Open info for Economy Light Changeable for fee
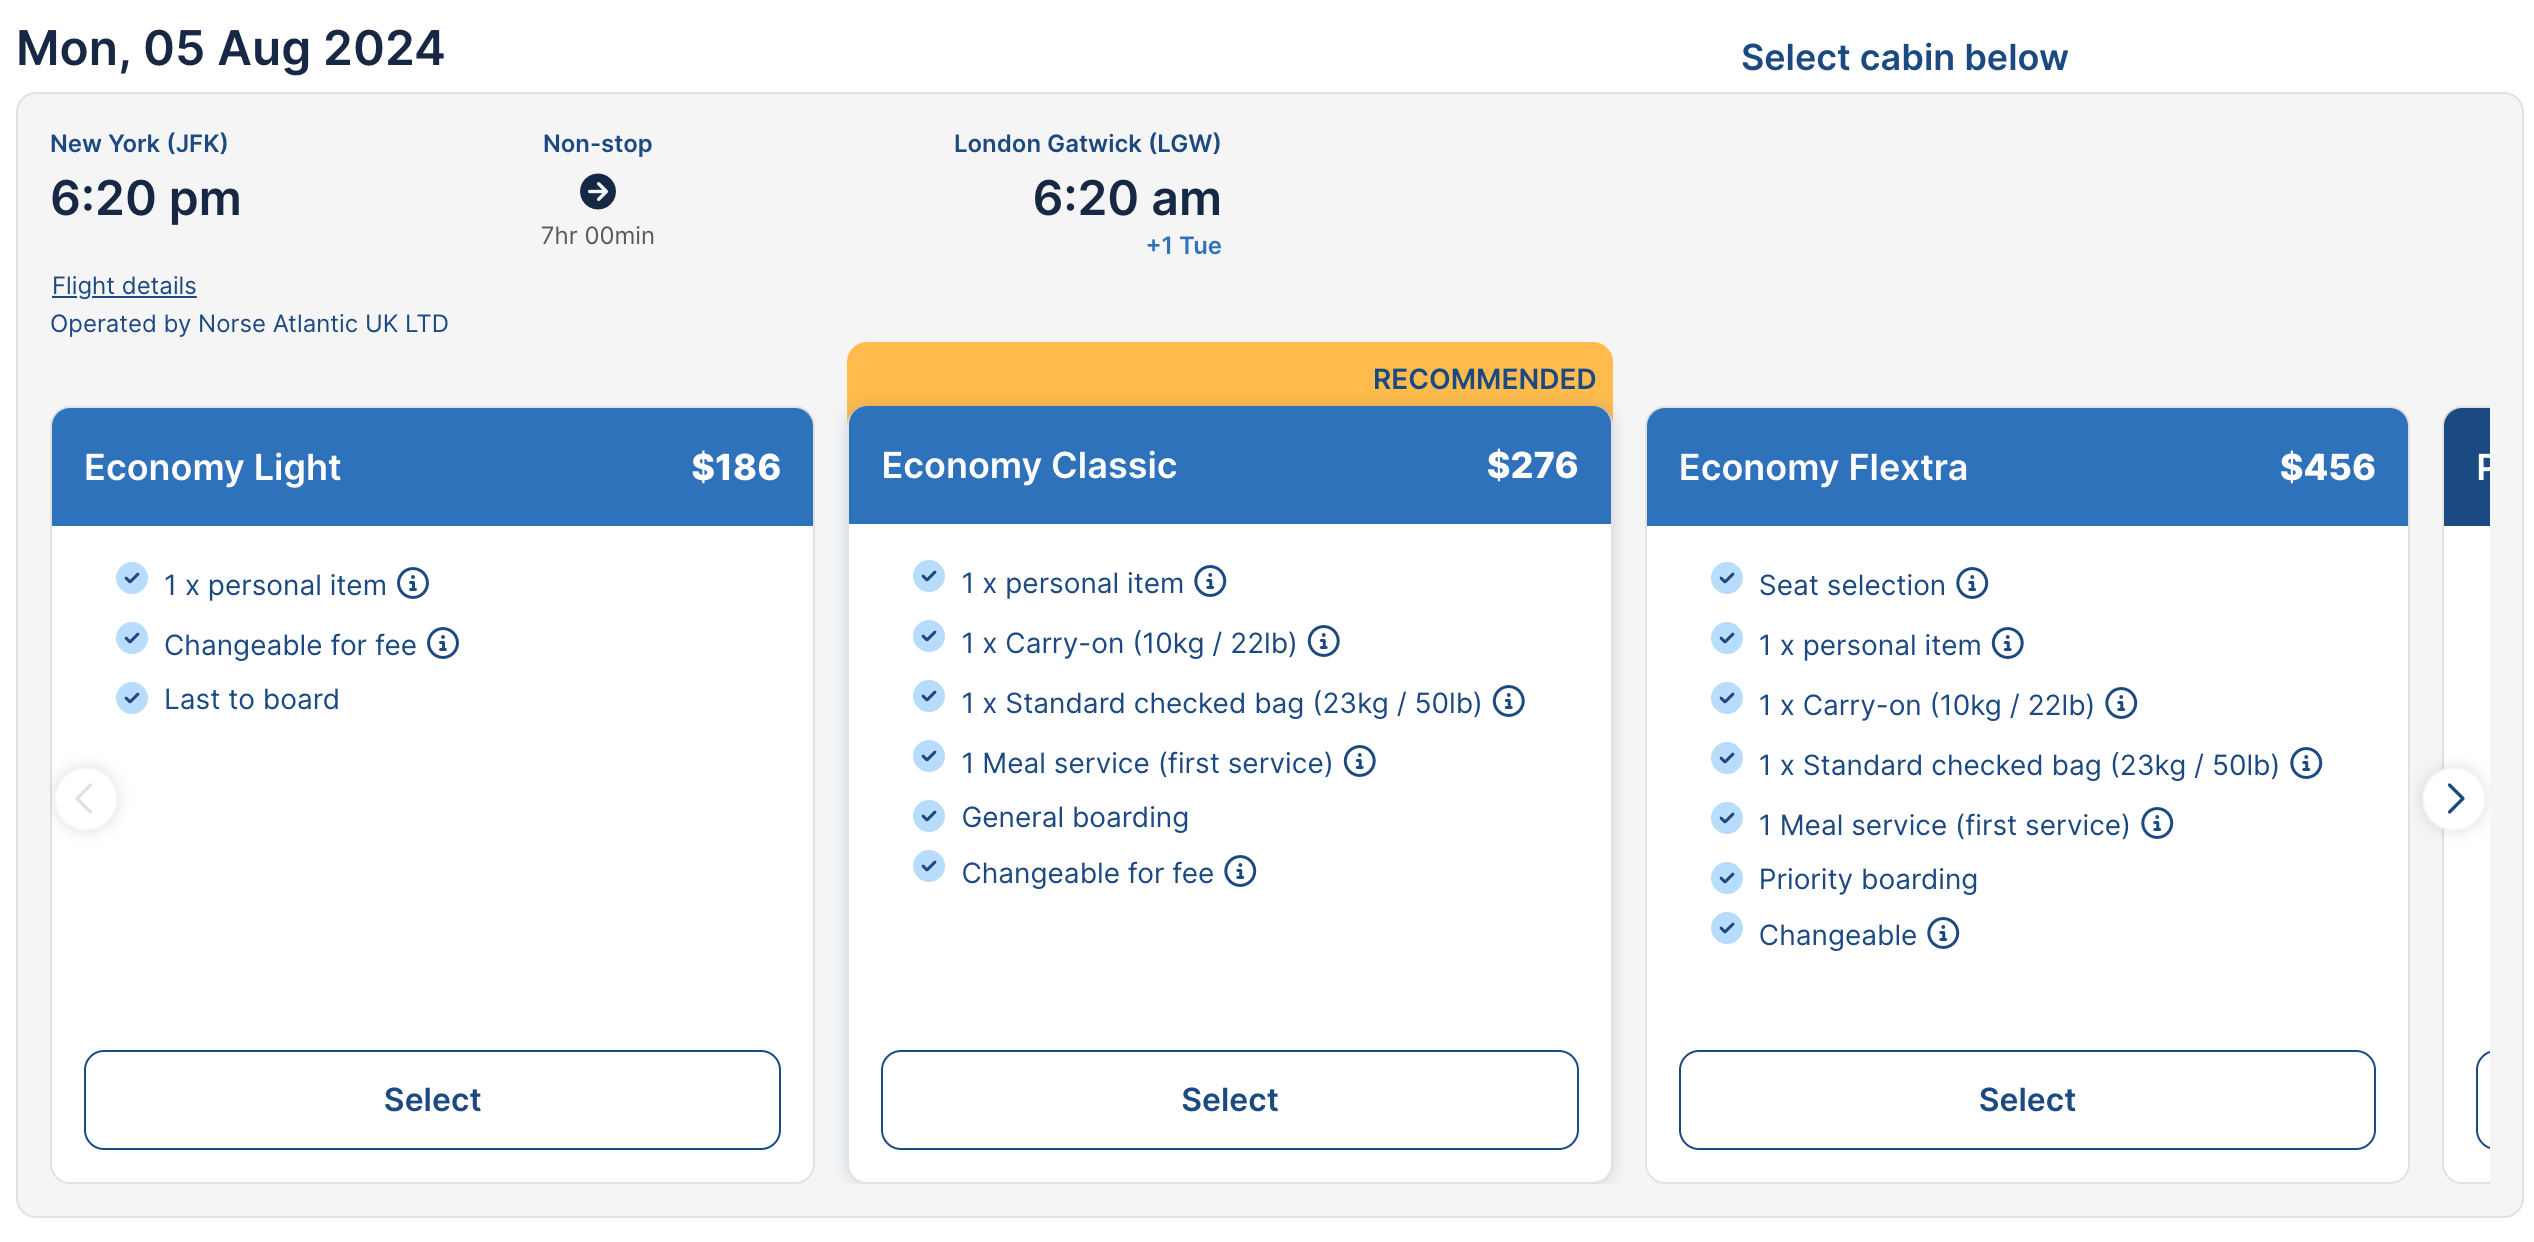2534x1242 pixels. point(443,643)
